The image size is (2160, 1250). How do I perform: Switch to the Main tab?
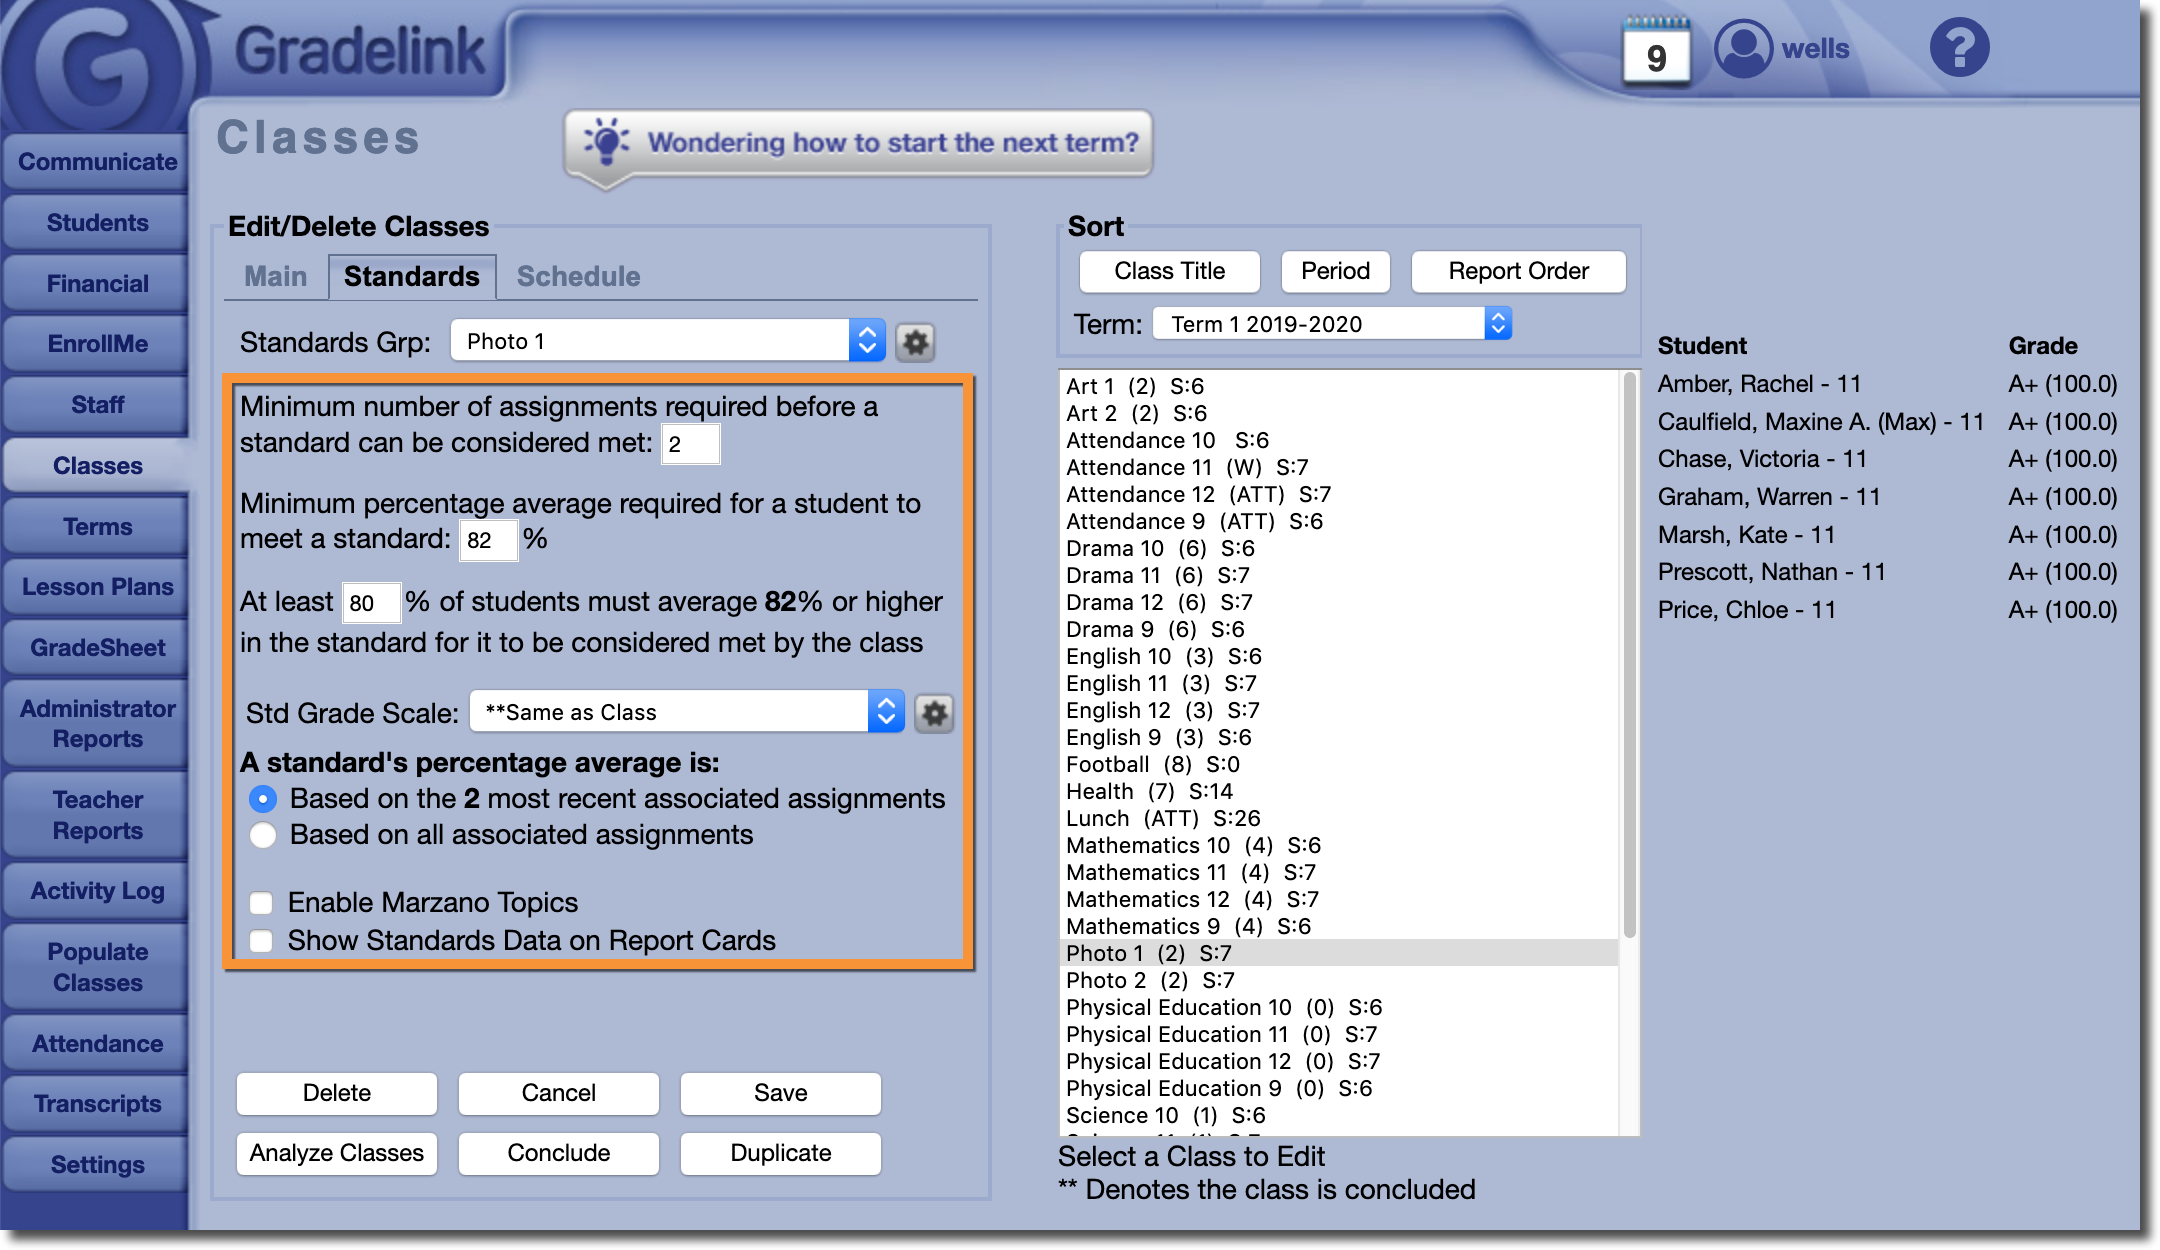pos(275,277)
